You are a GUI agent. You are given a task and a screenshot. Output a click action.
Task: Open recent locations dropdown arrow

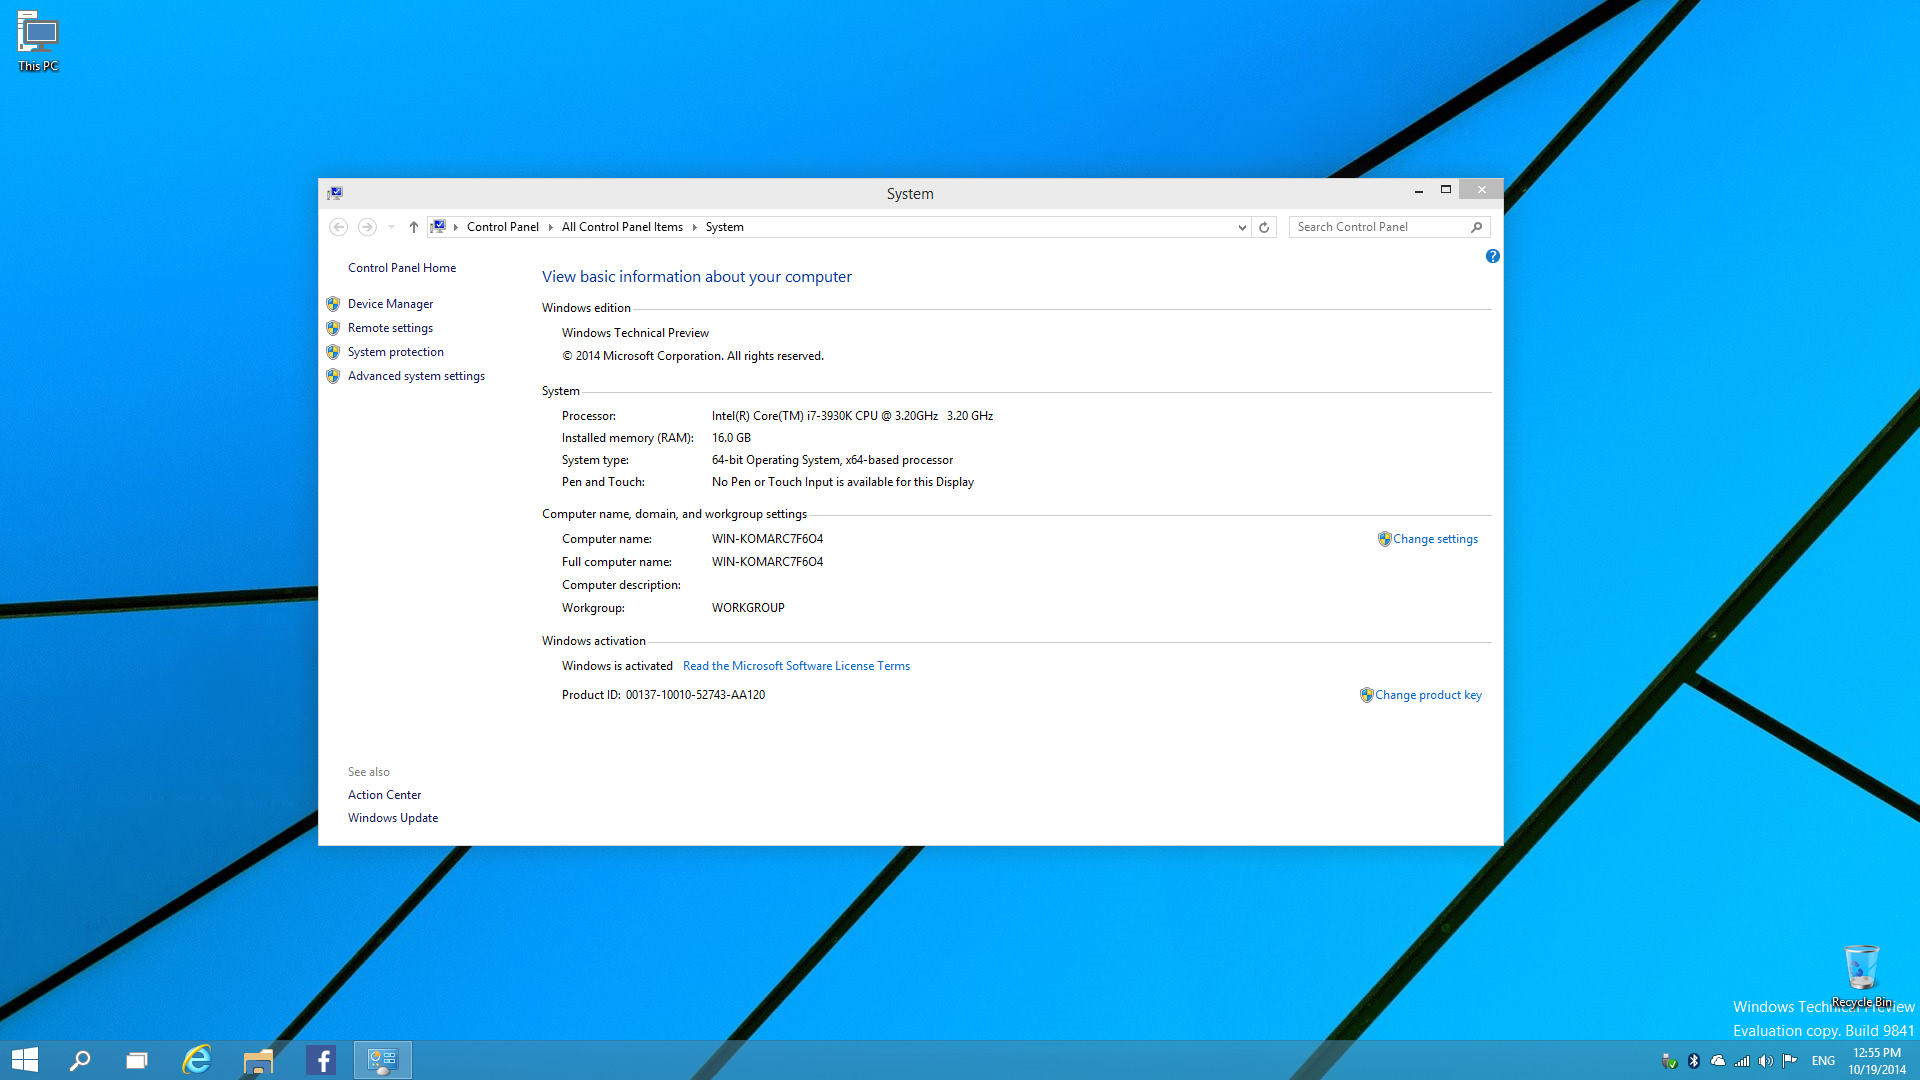click(x=391, y=227)
